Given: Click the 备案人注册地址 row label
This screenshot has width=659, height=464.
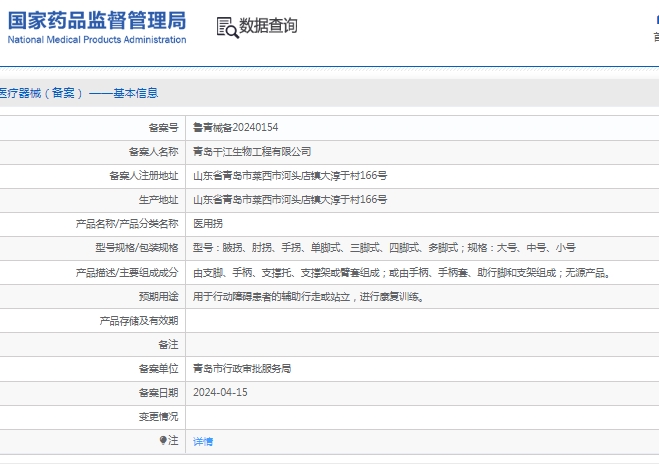Looking at the screenshot, I should coord(144,175).
